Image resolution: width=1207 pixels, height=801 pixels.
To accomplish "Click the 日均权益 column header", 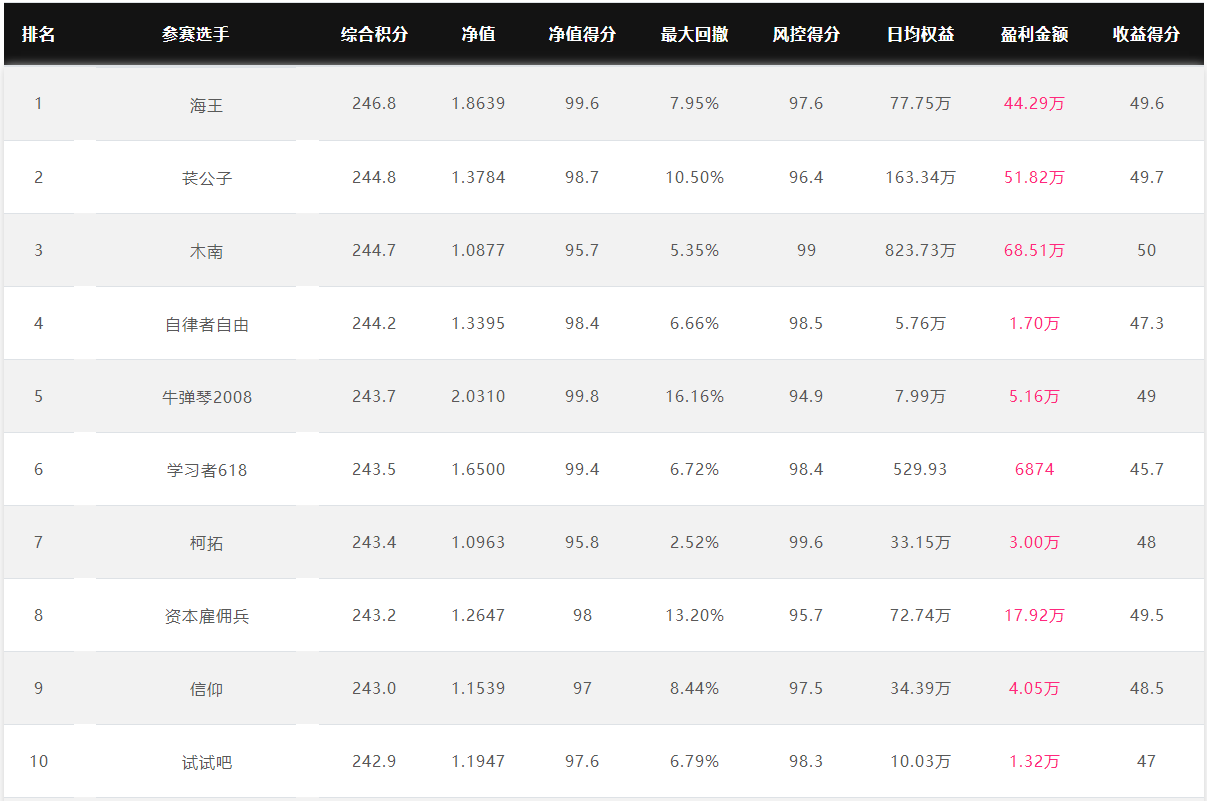I will coord(920,34).
